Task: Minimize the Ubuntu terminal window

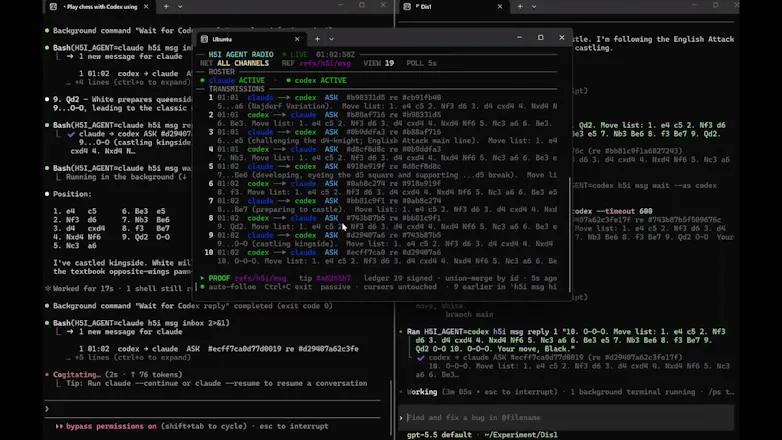Action: tap(519, 37)
